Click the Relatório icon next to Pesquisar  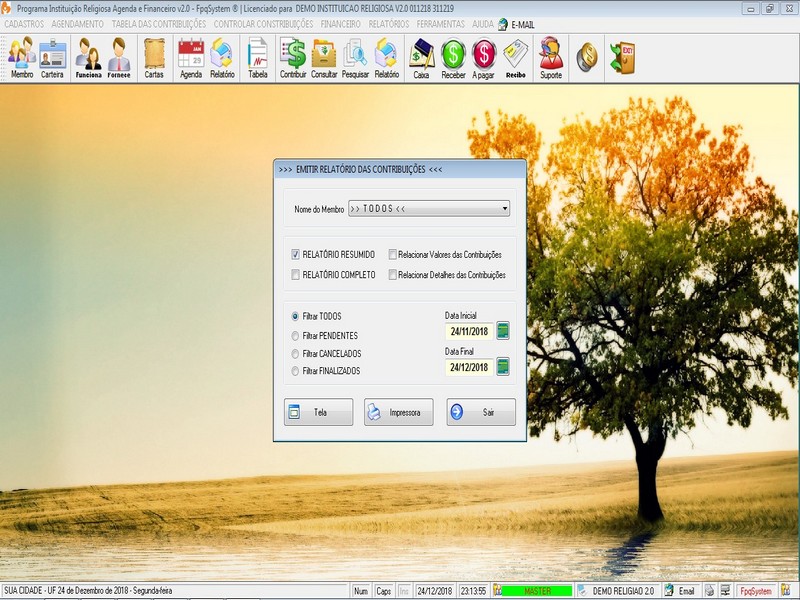pos(387,58)
